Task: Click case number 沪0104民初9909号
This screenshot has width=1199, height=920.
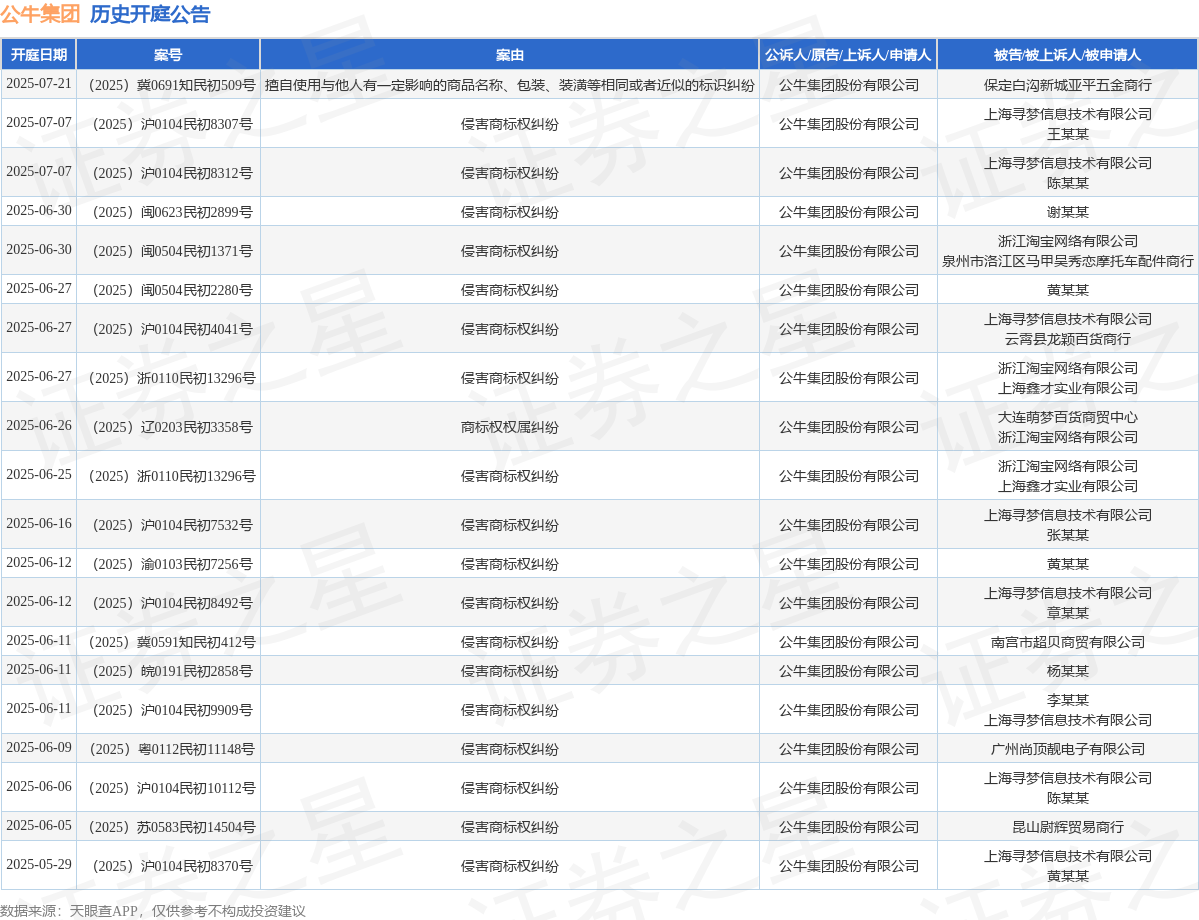Action: (172, 710)
